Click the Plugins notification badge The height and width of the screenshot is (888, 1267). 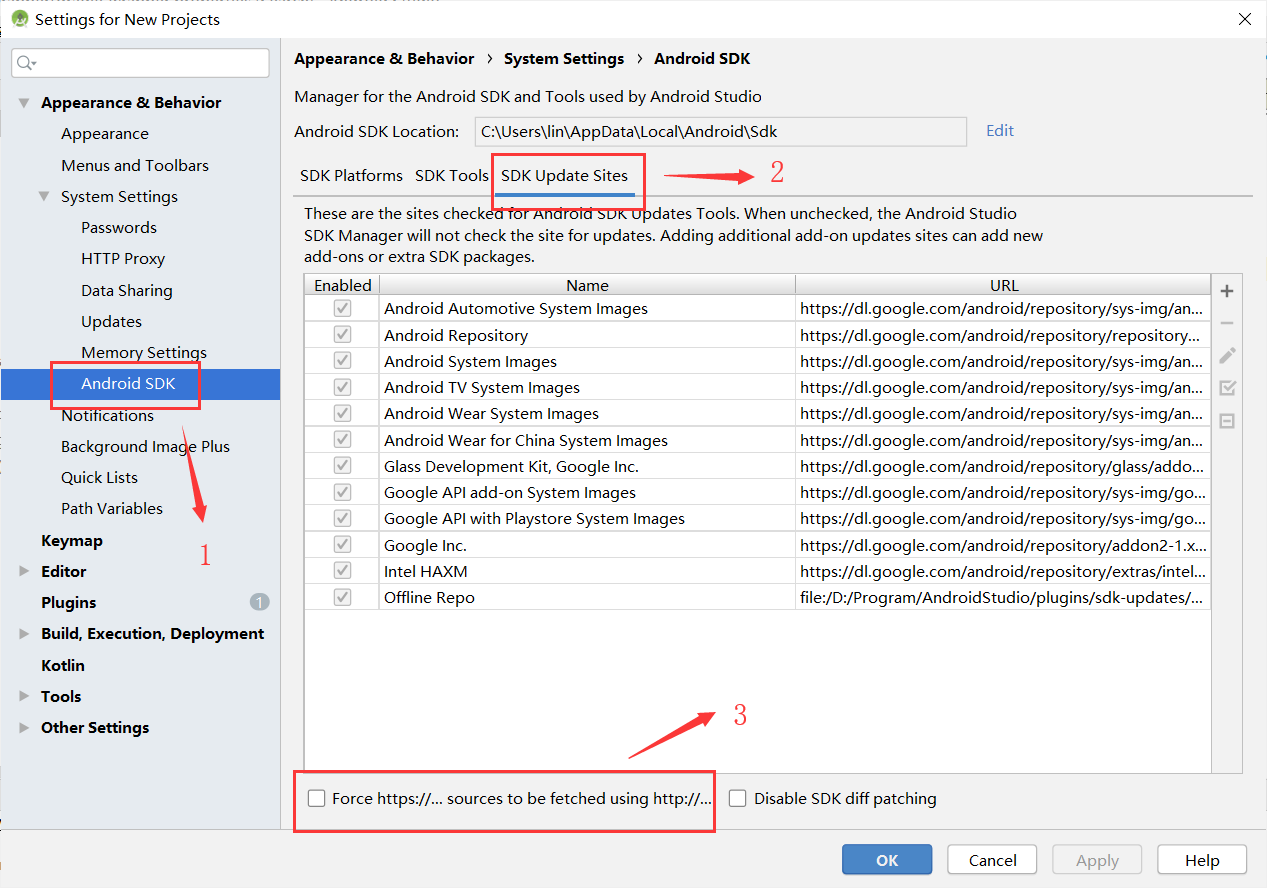coord(259,601)
